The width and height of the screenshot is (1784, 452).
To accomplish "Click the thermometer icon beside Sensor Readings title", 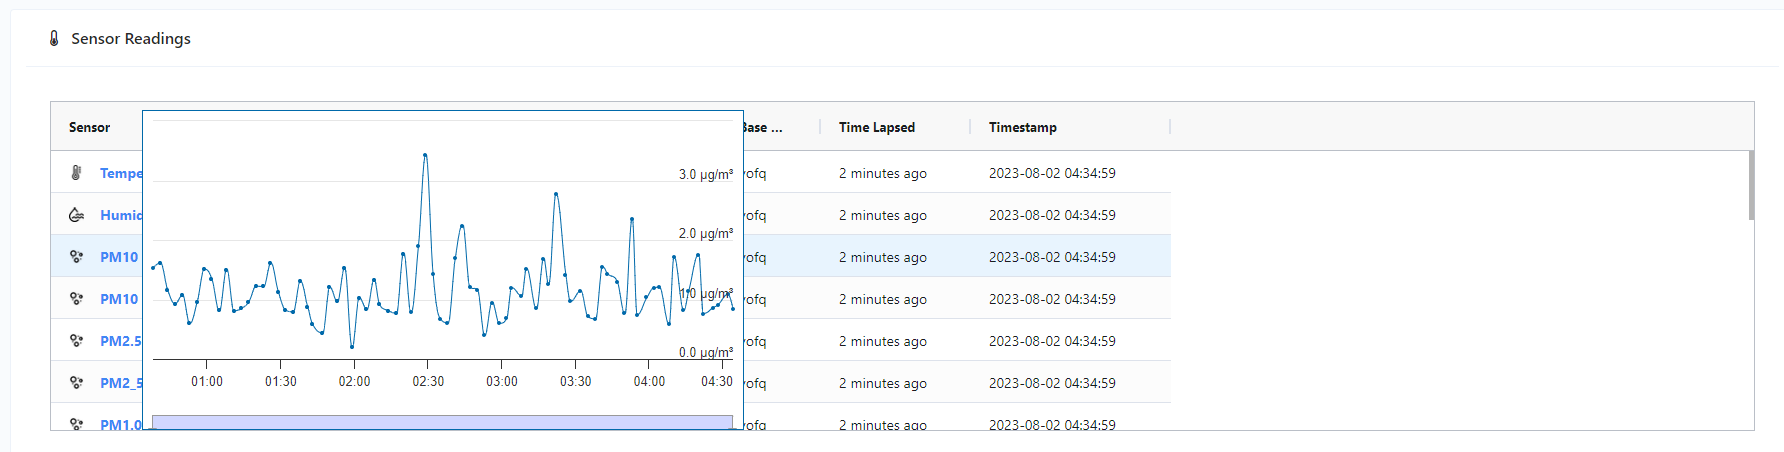I will click(x=54, y=38).
